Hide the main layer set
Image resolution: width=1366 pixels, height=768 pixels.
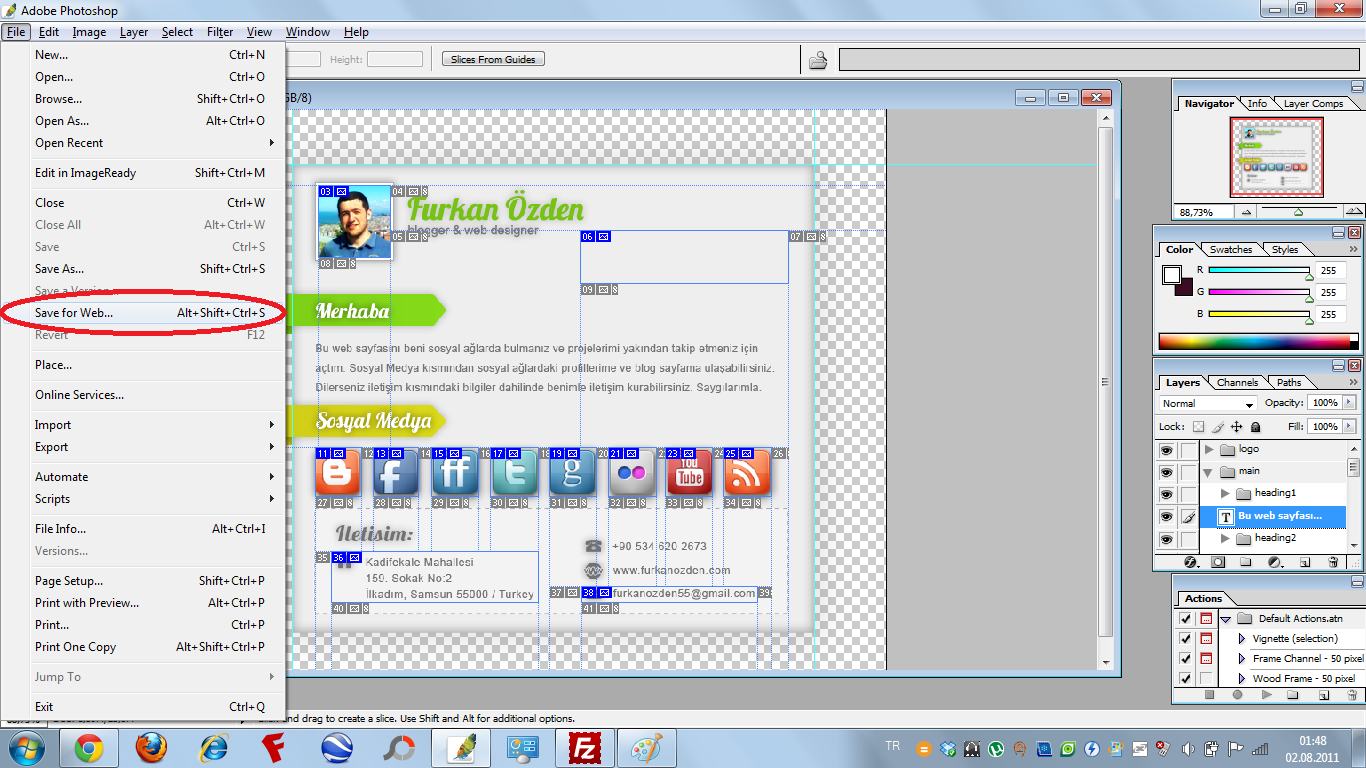(1166, 472)
